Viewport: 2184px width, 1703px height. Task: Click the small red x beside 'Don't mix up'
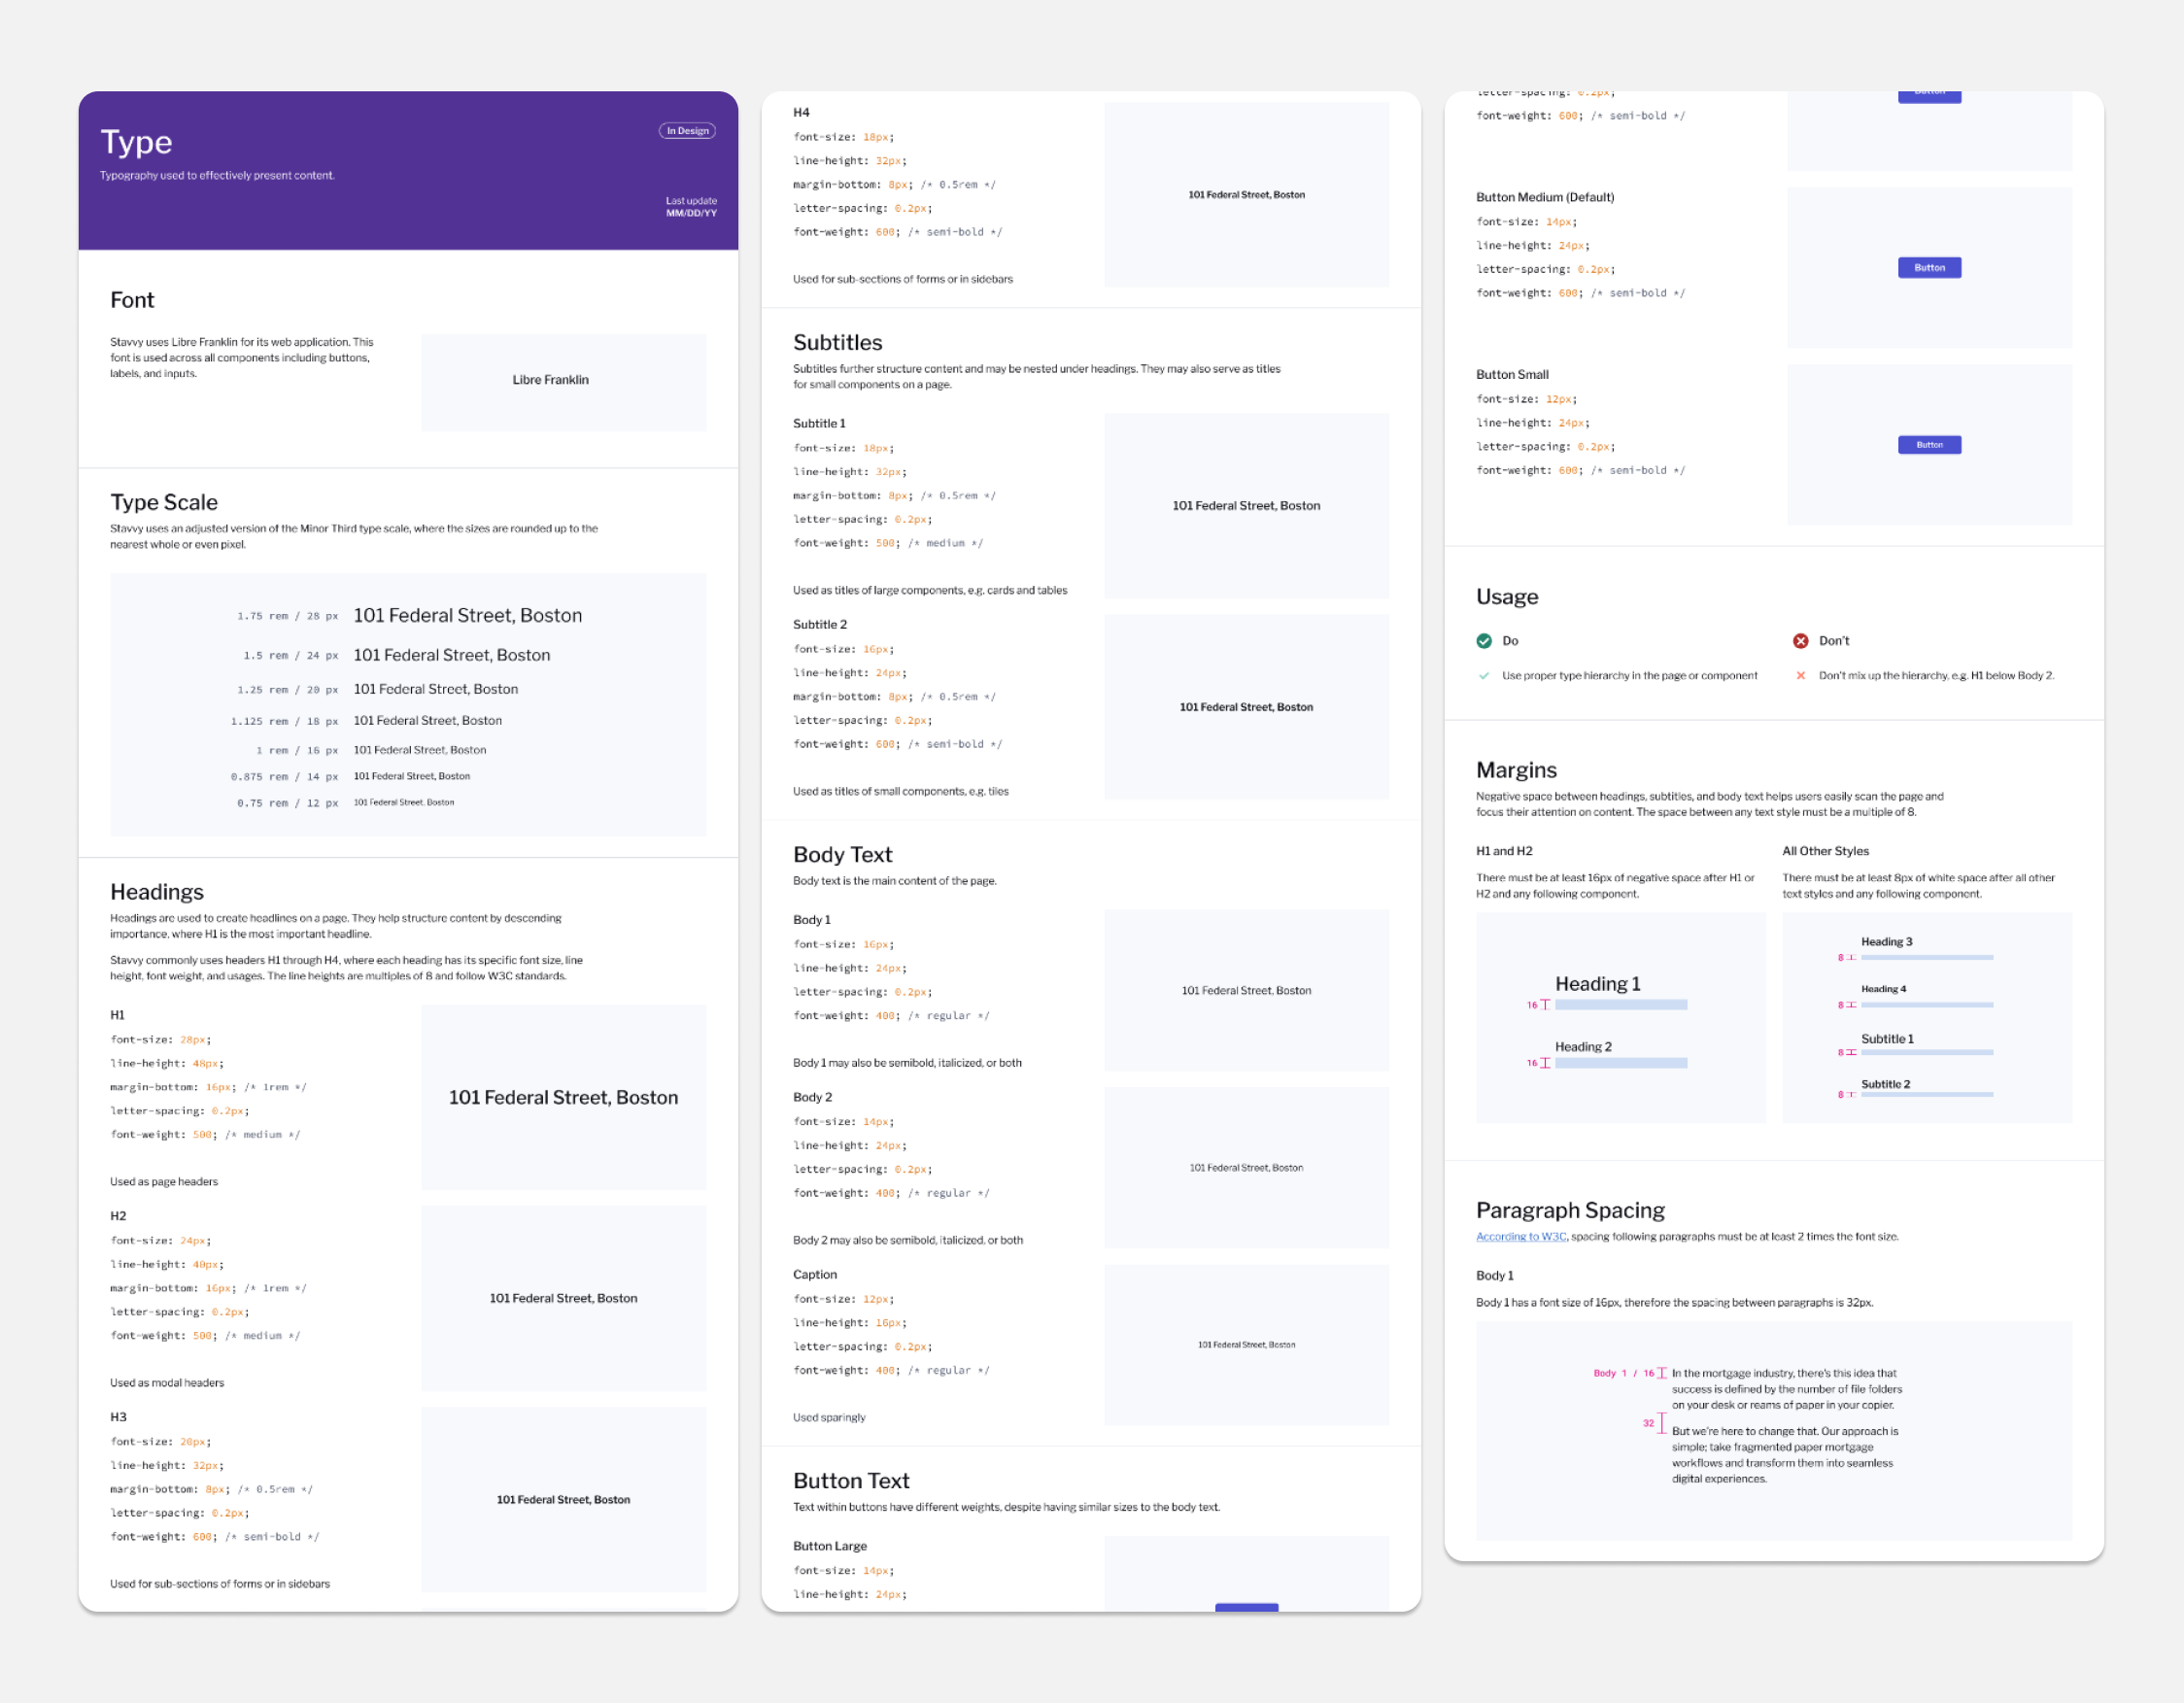(x=1800, y=676)
